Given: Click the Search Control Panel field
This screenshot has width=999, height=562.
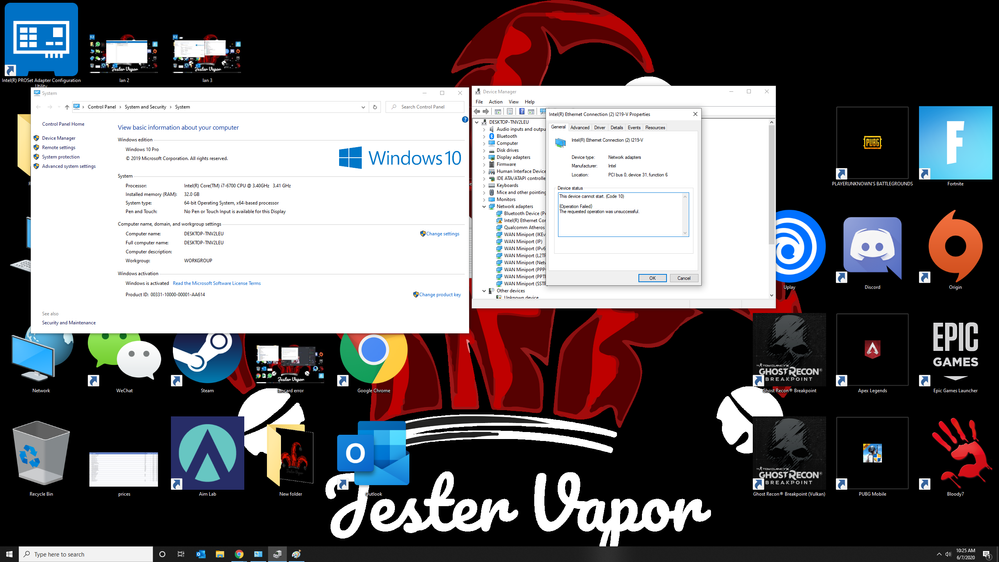Looking at the screenshot, I should [x=425, y=107].
